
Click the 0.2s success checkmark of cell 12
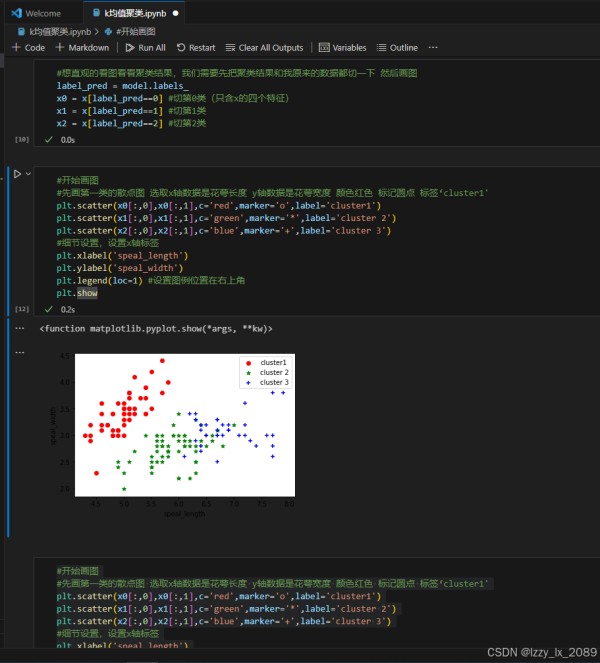pos(49,310)
